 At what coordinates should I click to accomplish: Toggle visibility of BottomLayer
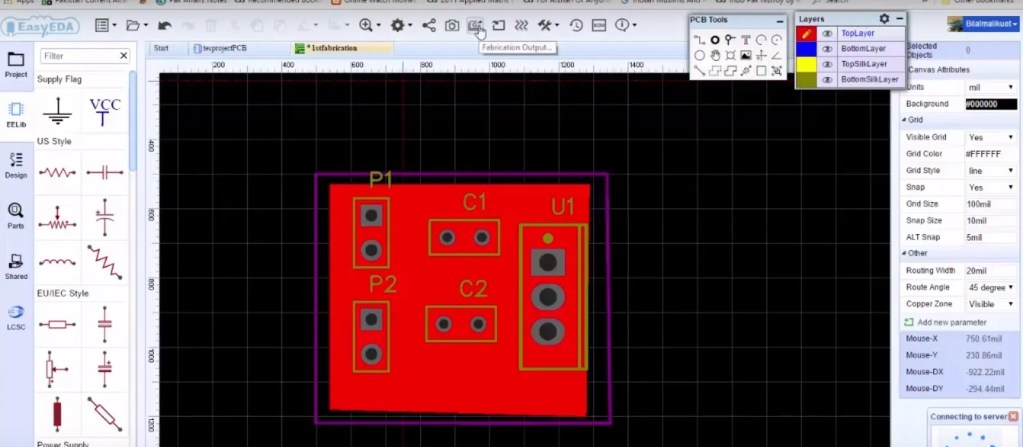(x=827, y=49)
